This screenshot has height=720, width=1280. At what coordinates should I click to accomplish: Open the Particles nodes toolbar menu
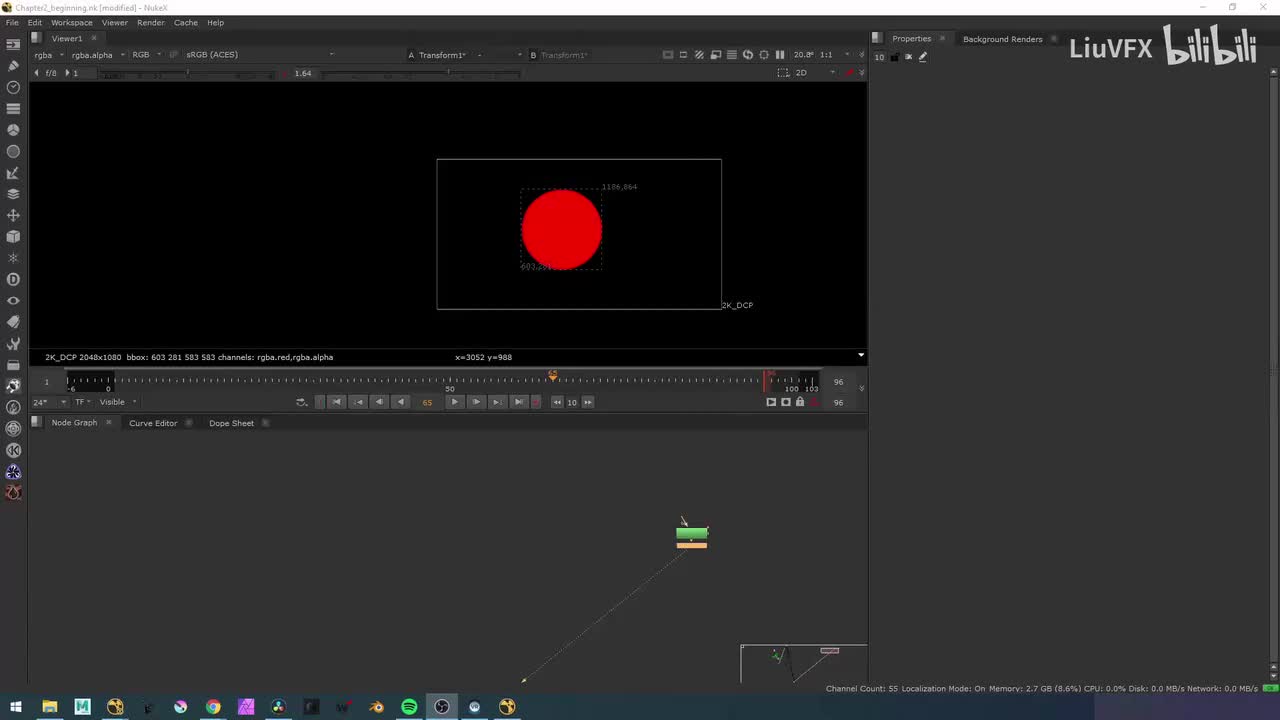[x=13, y=258]
